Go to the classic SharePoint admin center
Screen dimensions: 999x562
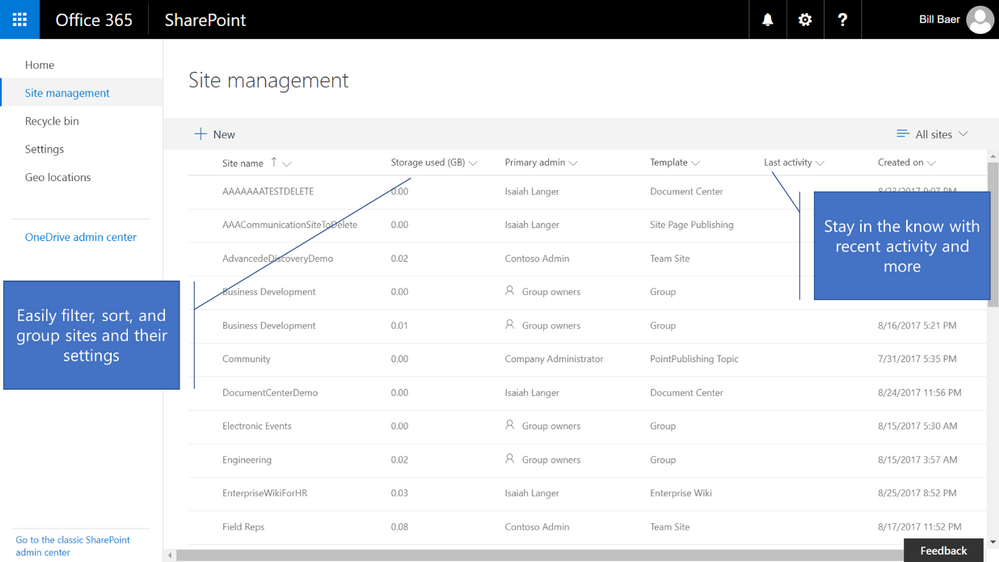click(x=72, y=546)
